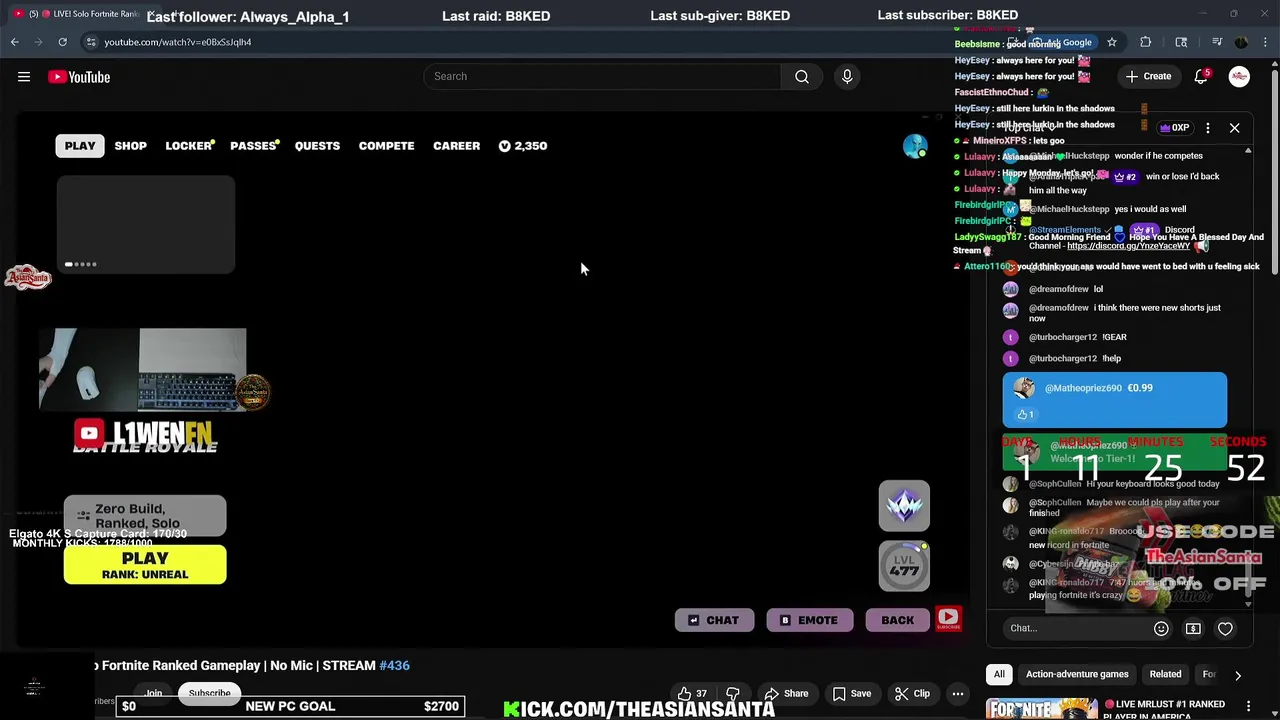1280x720 pixels.
Task: Send a heart reaction in chat
Action: click(1225, 628)
